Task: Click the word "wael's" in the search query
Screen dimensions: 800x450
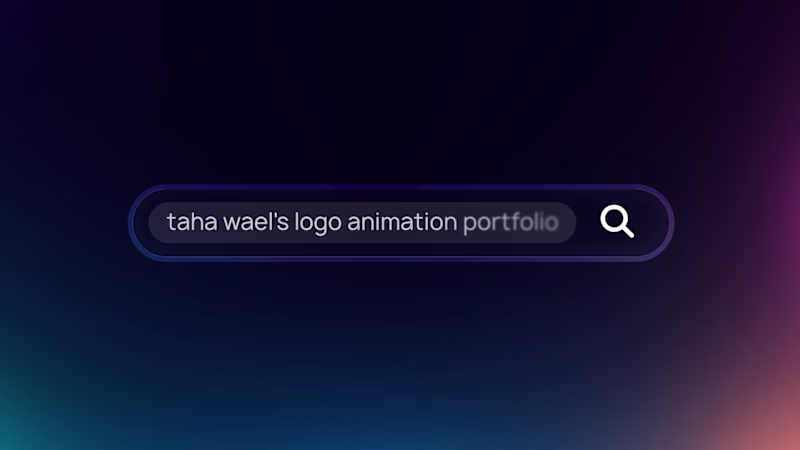Action: click(256, 222)
